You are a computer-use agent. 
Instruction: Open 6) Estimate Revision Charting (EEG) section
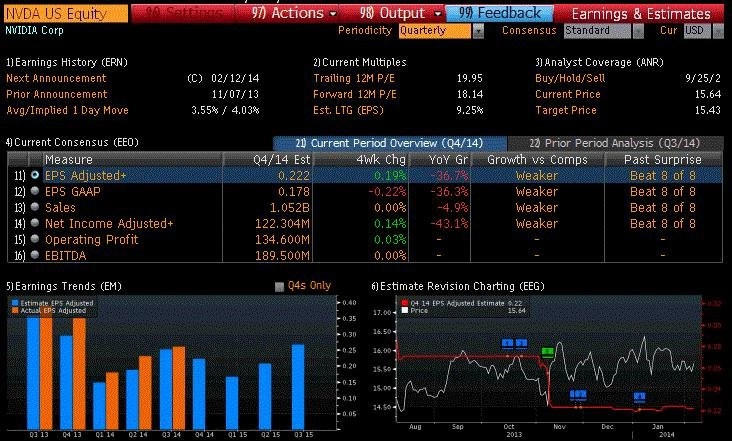(x=458, y=286)
